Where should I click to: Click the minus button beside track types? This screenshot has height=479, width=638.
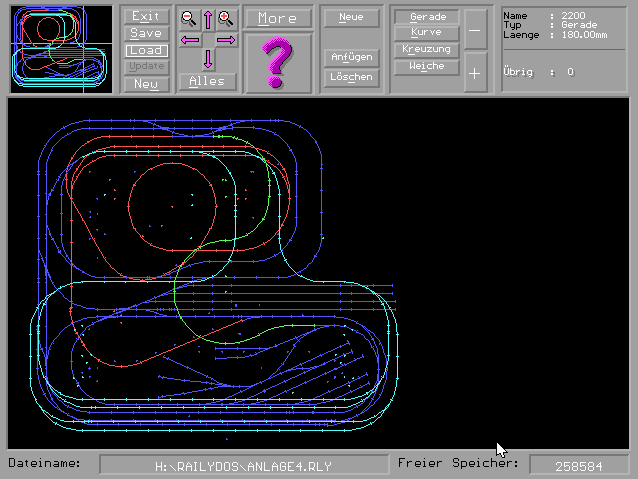474,31
